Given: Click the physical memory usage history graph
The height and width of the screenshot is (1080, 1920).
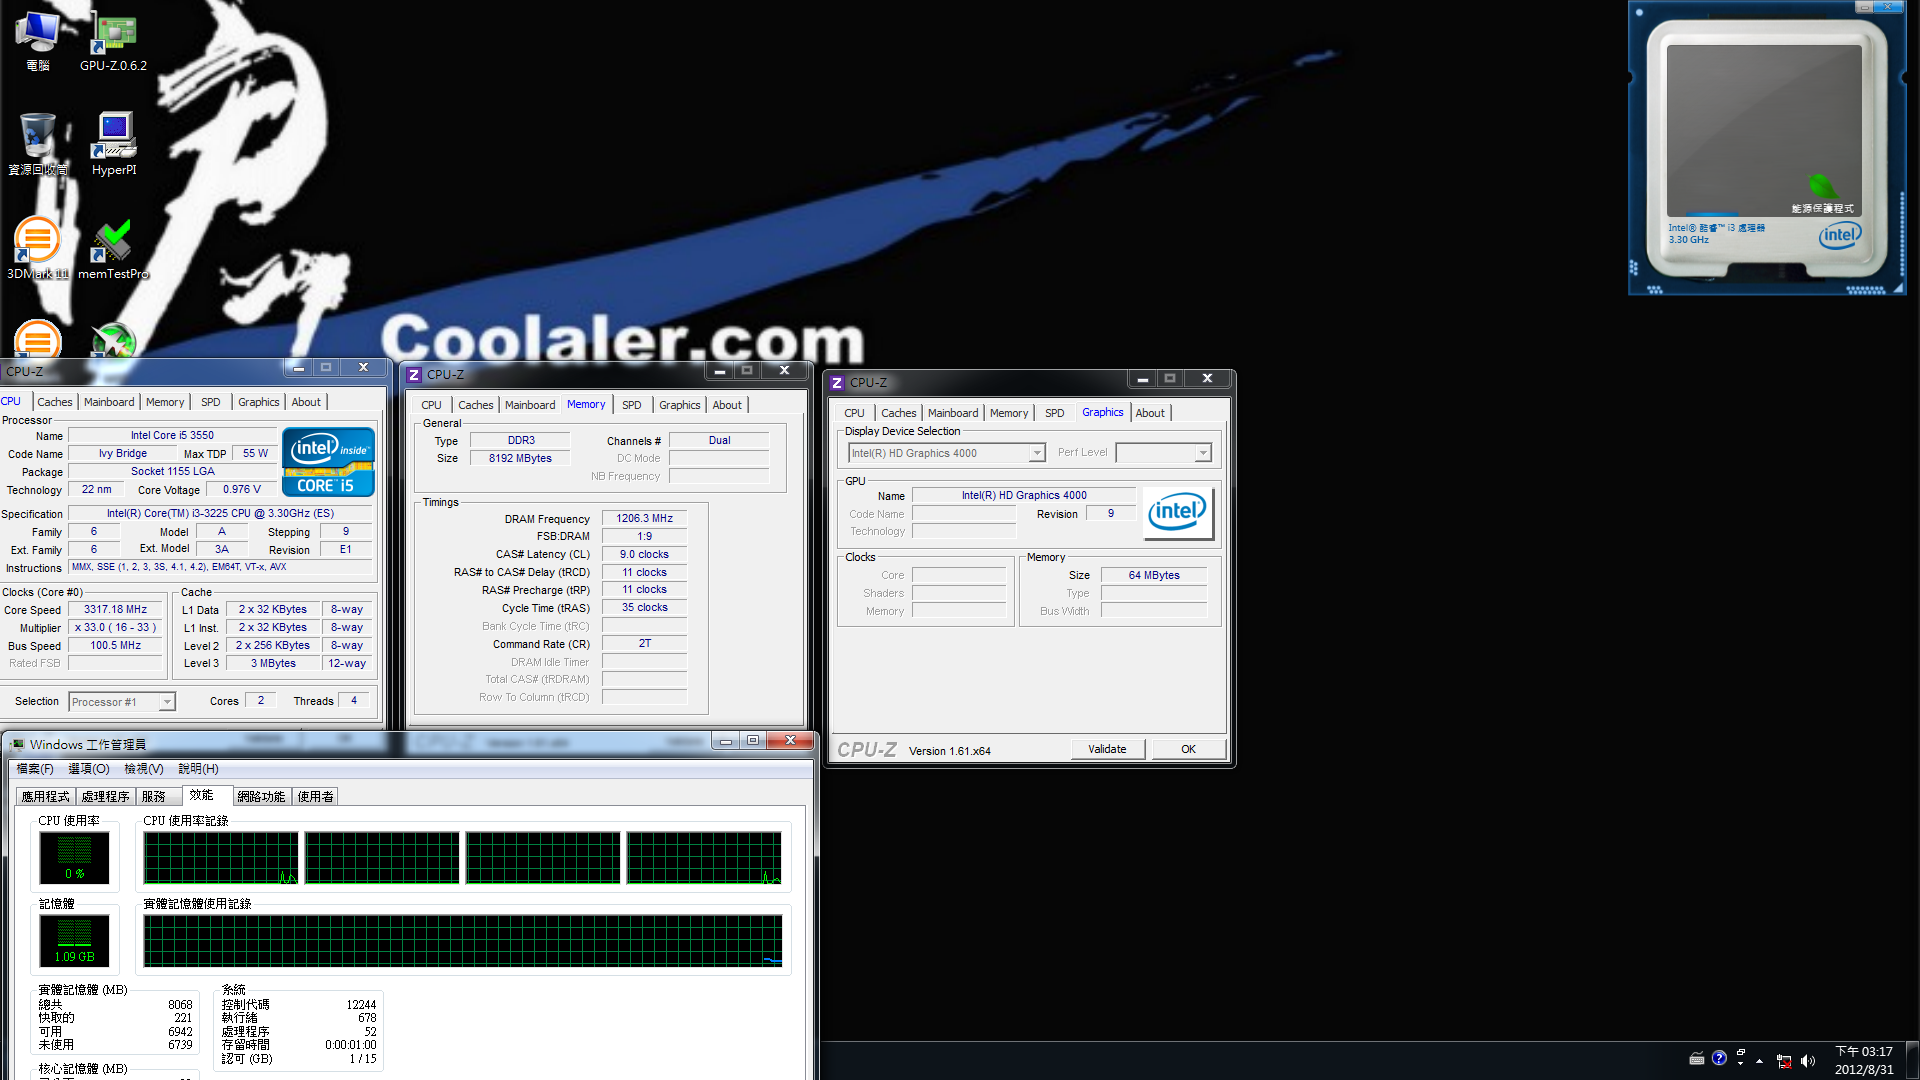Looking at the screenshot, I should point(462,940).
